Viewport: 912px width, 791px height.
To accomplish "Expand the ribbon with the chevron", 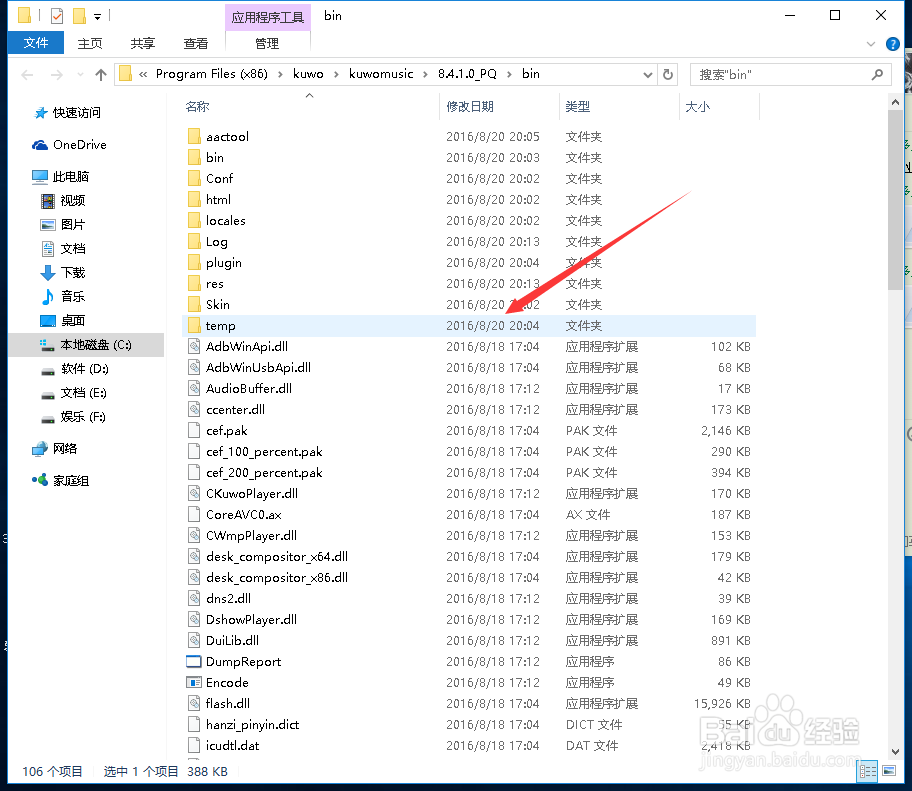I will coord(871,44).
